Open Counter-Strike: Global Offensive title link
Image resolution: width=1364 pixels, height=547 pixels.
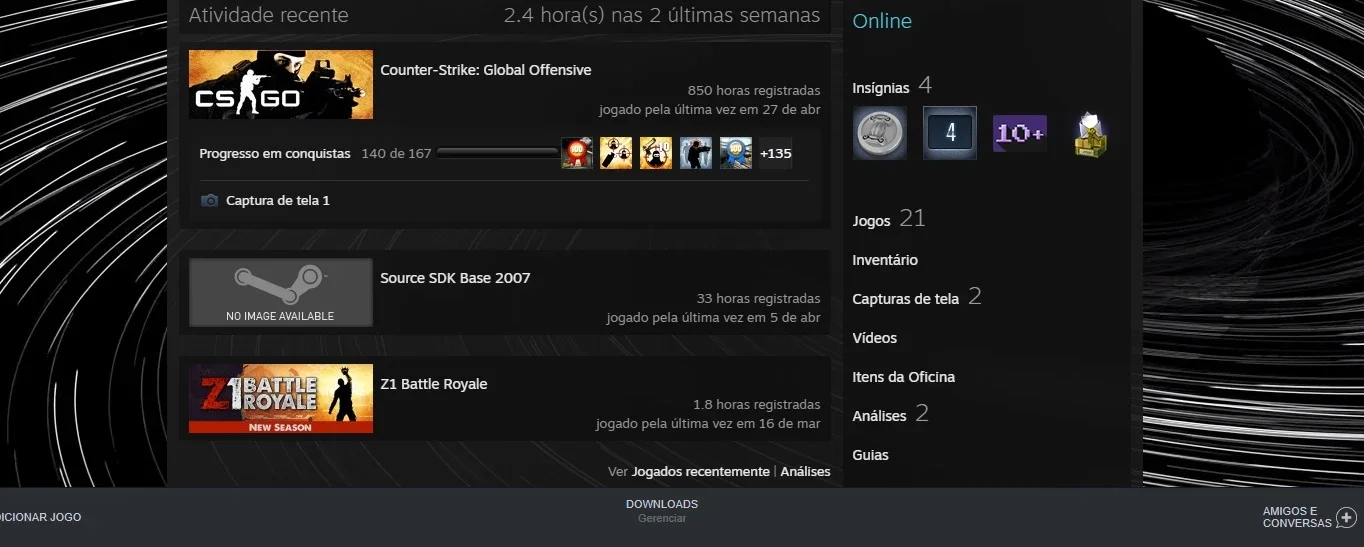(x=486, y=70)
